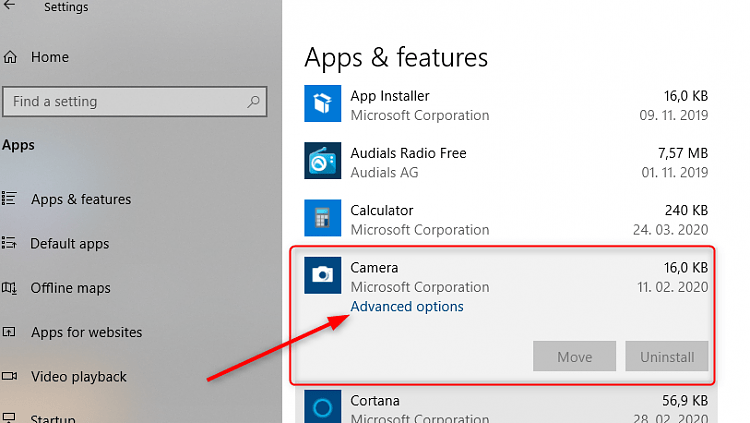Viewport: 750px width, 423px height.
Task: Click the date 01. 11. 2019
Action: click(x=674, y=172)
